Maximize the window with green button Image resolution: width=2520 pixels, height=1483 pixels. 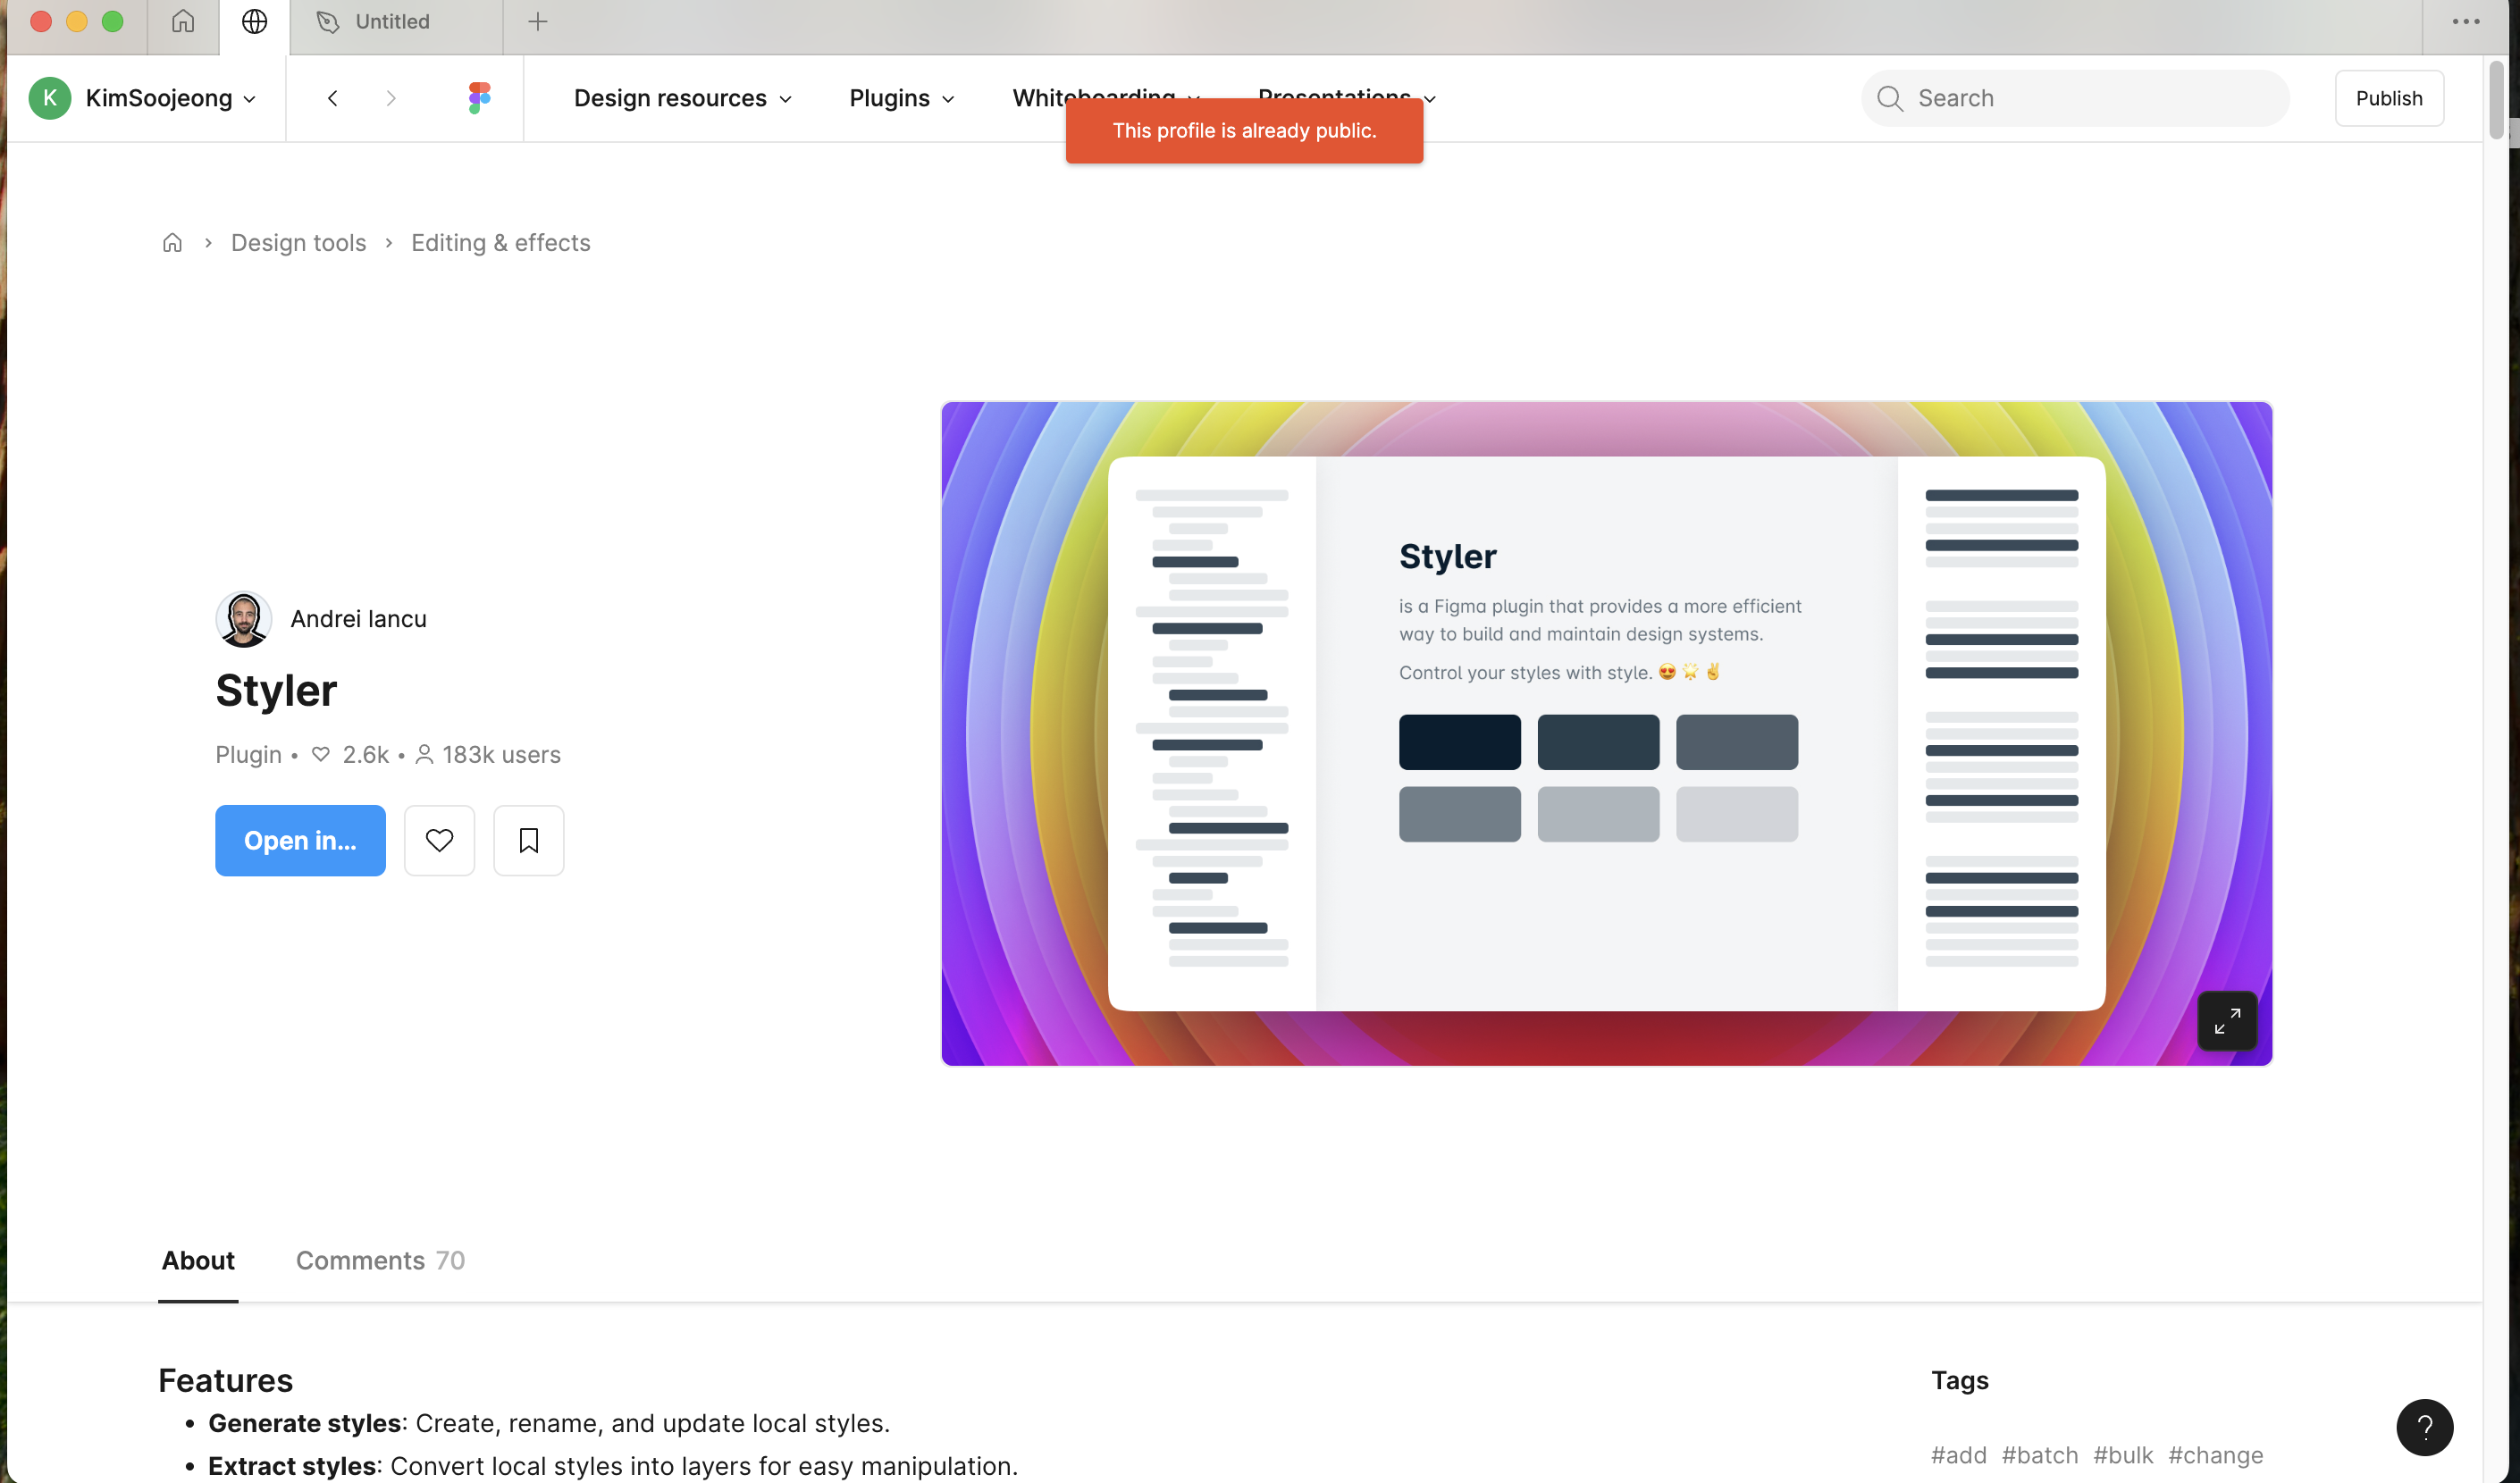tap(113, 21)
